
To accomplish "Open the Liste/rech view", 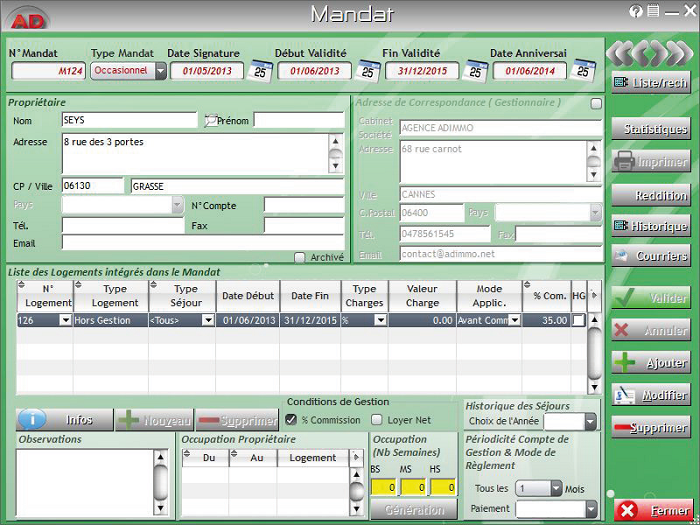I will 651,82.
